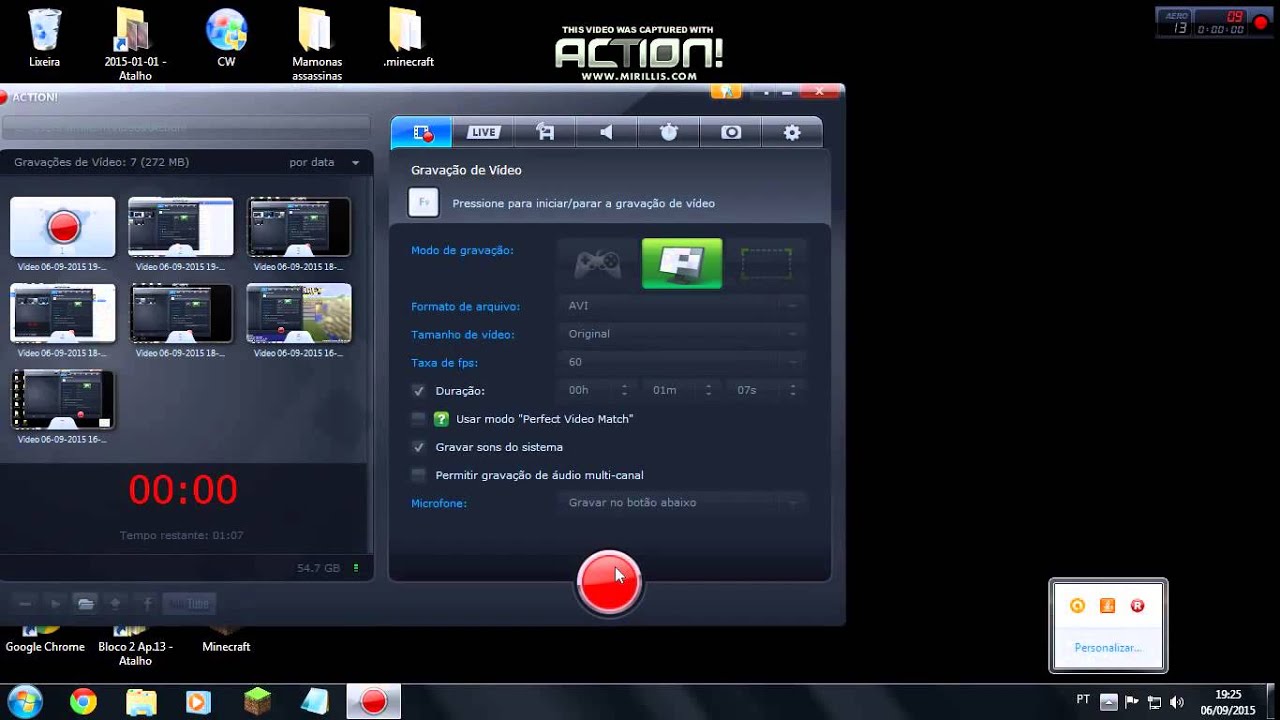Open recording thumbnail showing Minecraft landscape
The image size is (1280, 720).
coord(299,313)
